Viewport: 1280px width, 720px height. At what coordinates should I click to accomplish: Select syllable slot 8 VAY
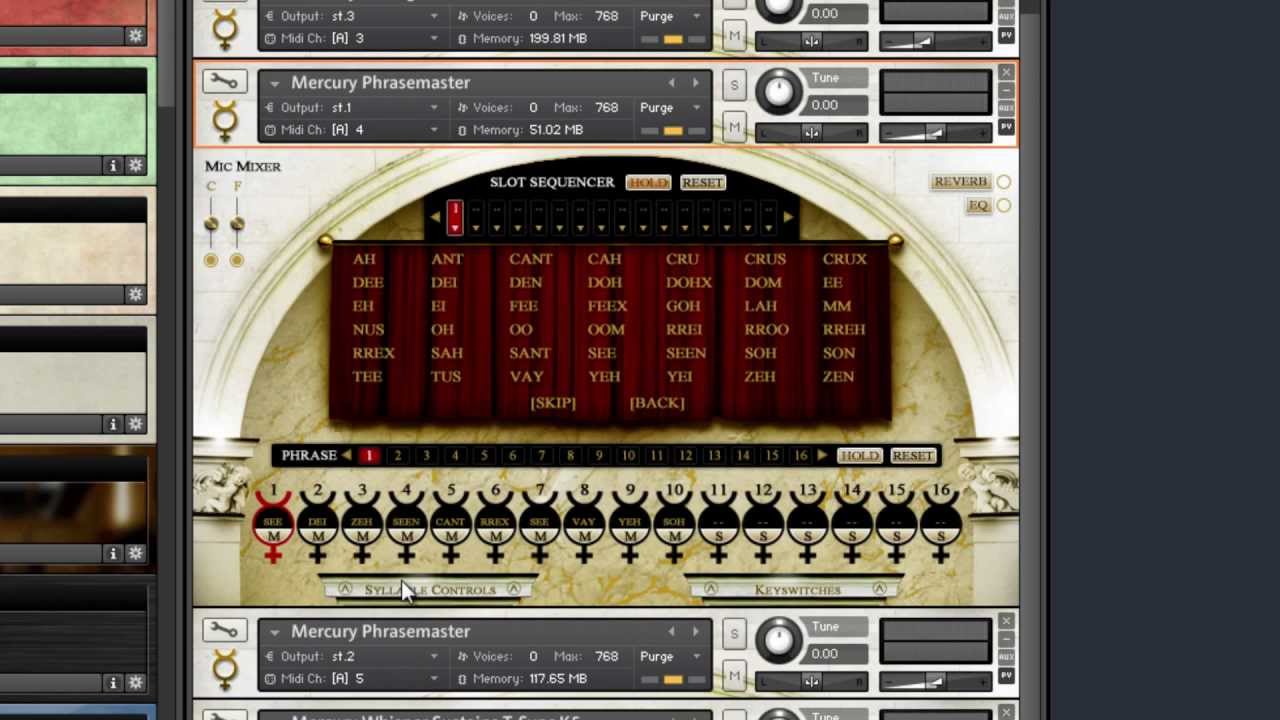coord(584,523)
